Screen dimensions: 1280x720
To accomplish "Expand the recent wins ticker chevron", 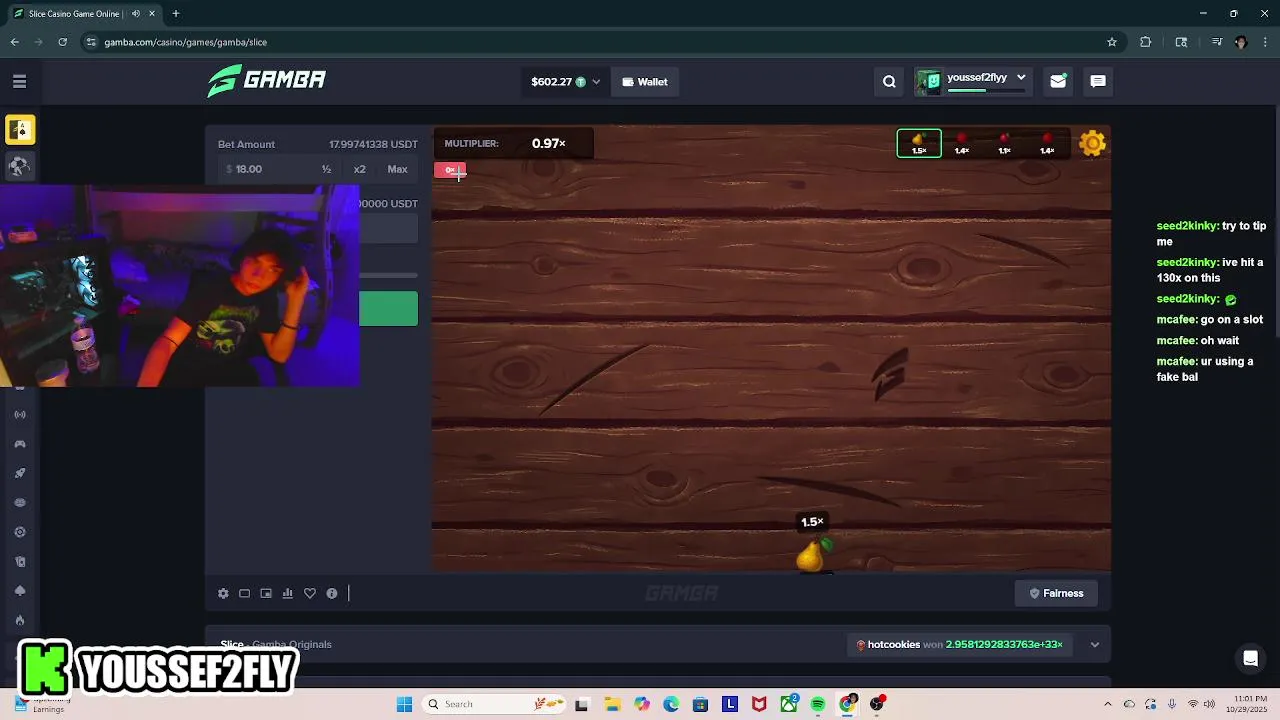I will [x=1095, y=645].
